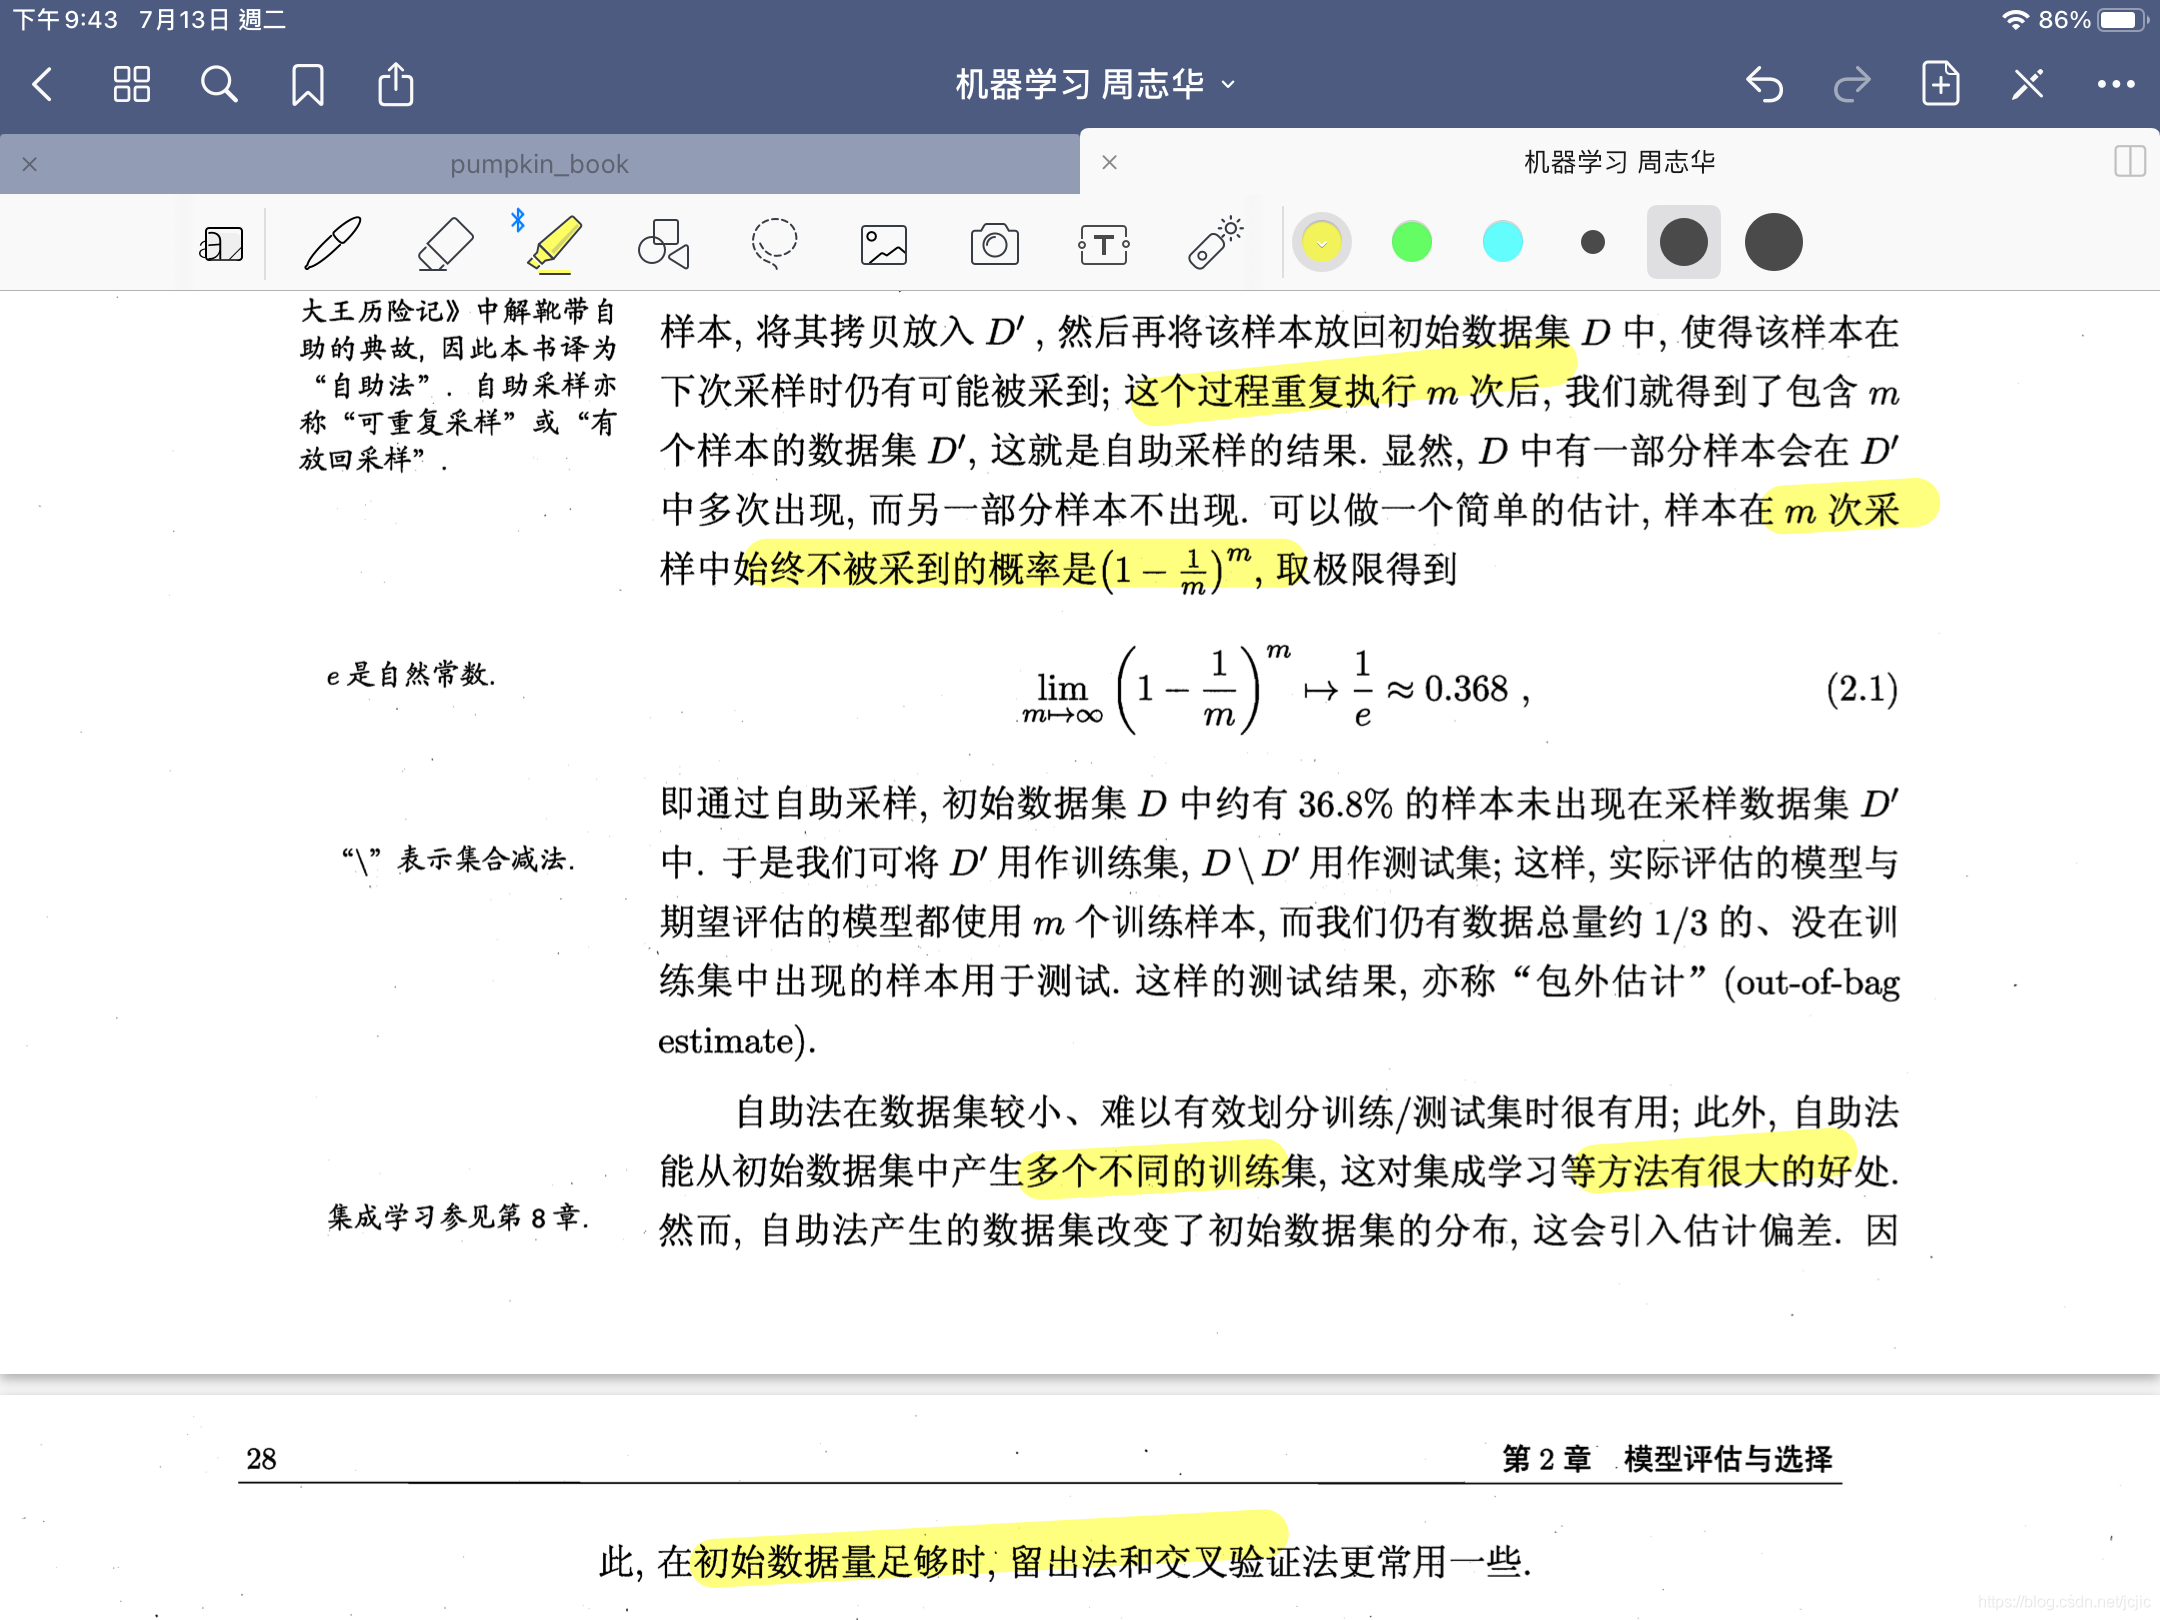Screen dimensions: 2160x1620
Task: Select the Text box tool
Action: click(1104, 244)
